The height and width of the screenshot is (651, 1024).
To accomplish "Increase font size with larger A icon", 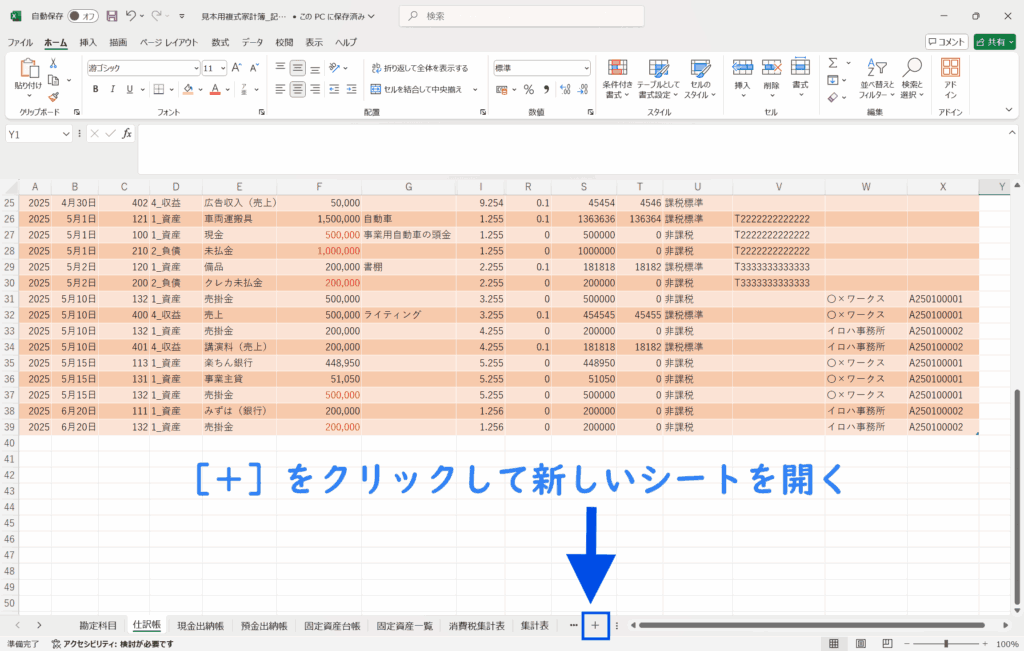I will pos(236,67).
